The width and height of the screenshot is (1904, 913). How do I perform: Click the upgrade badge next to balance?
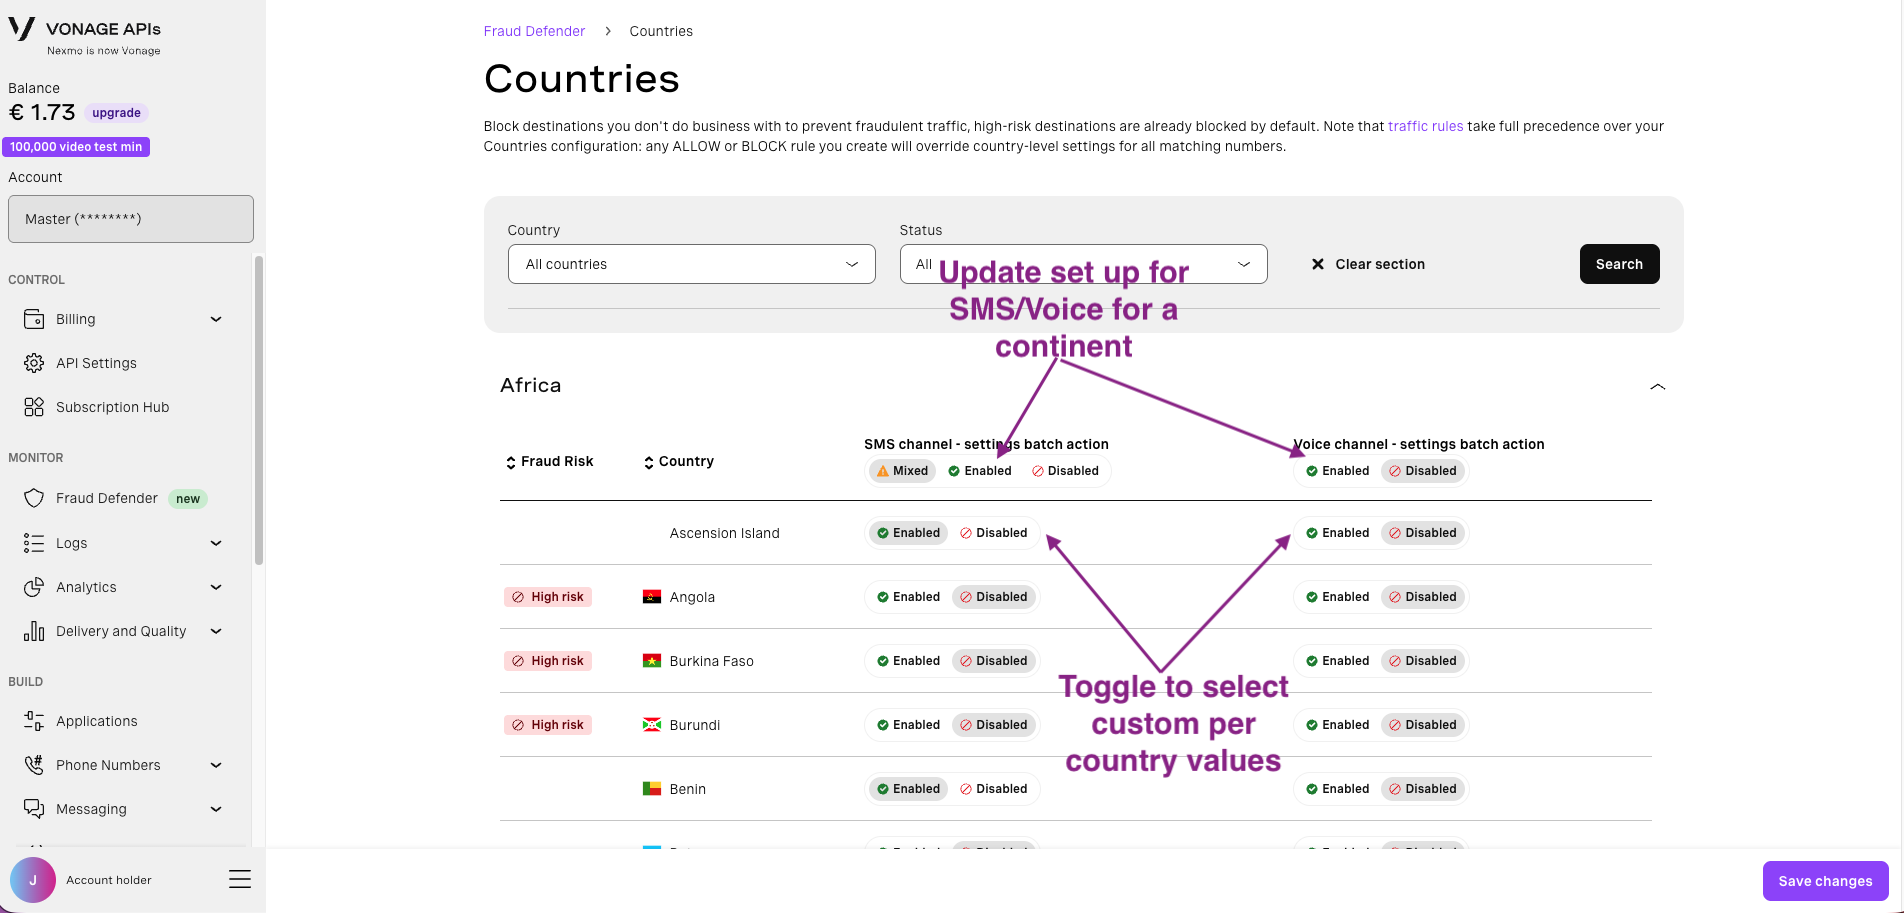pos(116,113)
